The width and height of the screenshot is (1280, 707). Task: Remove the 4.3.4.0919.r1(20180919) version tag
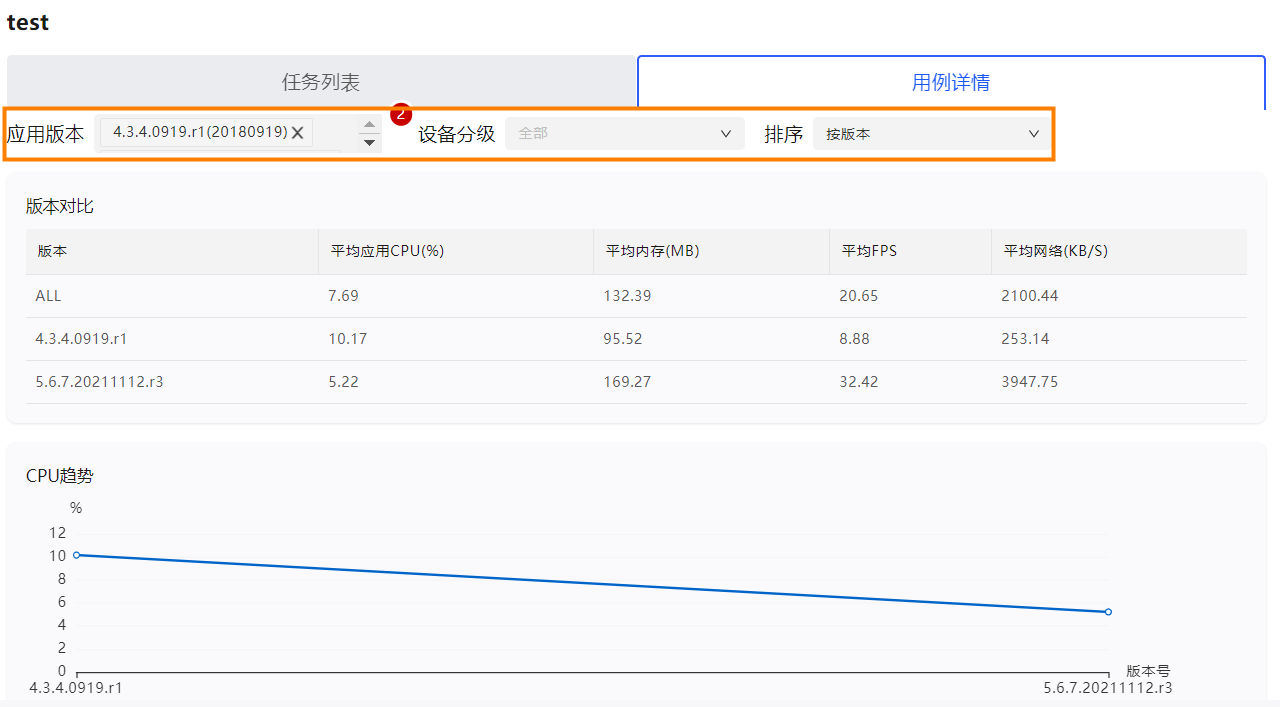[x=297, y=133]
